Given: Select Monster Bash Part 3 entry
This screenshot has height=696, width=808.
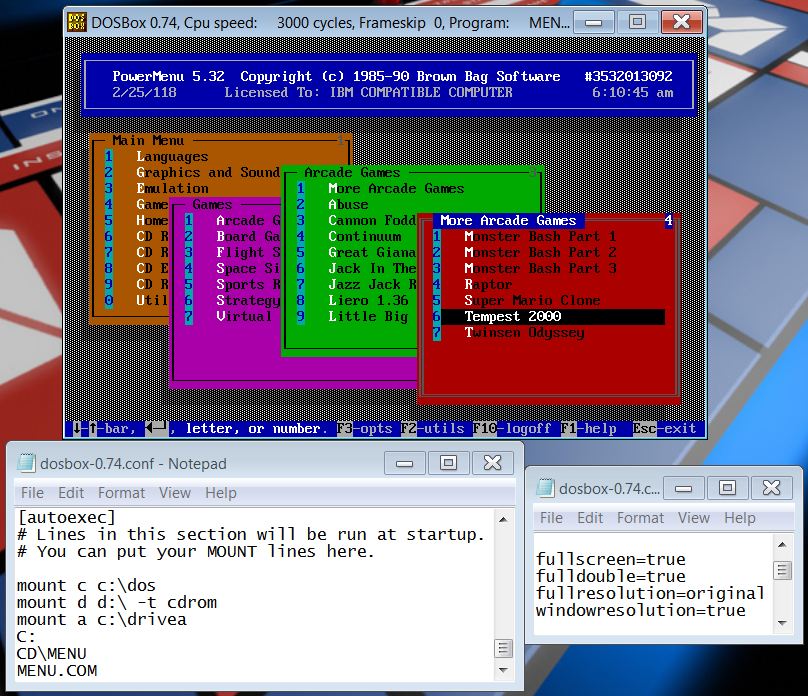Looking at the screenshot, I should (x=540, y=268).
